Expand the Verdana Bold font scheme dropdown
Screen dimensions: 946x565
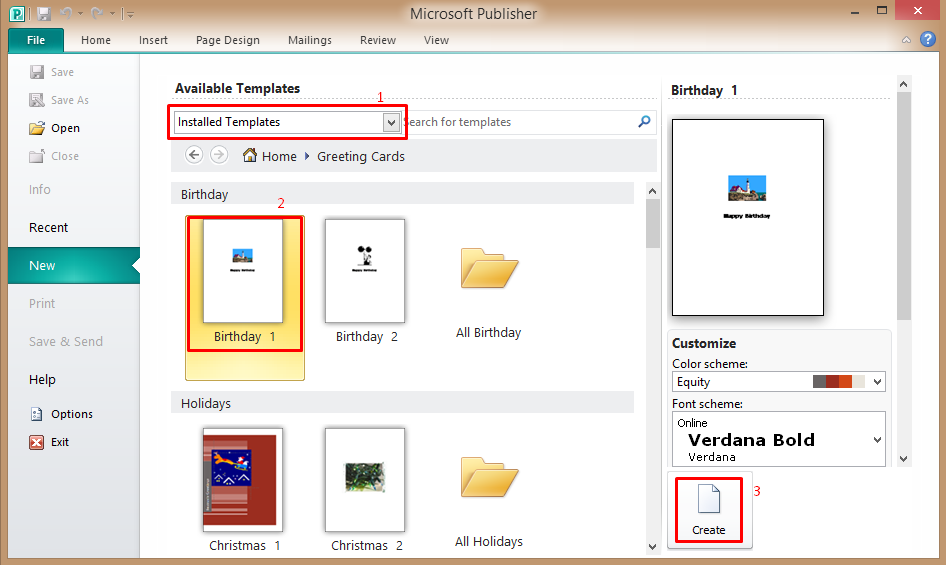tap(877, 439)
